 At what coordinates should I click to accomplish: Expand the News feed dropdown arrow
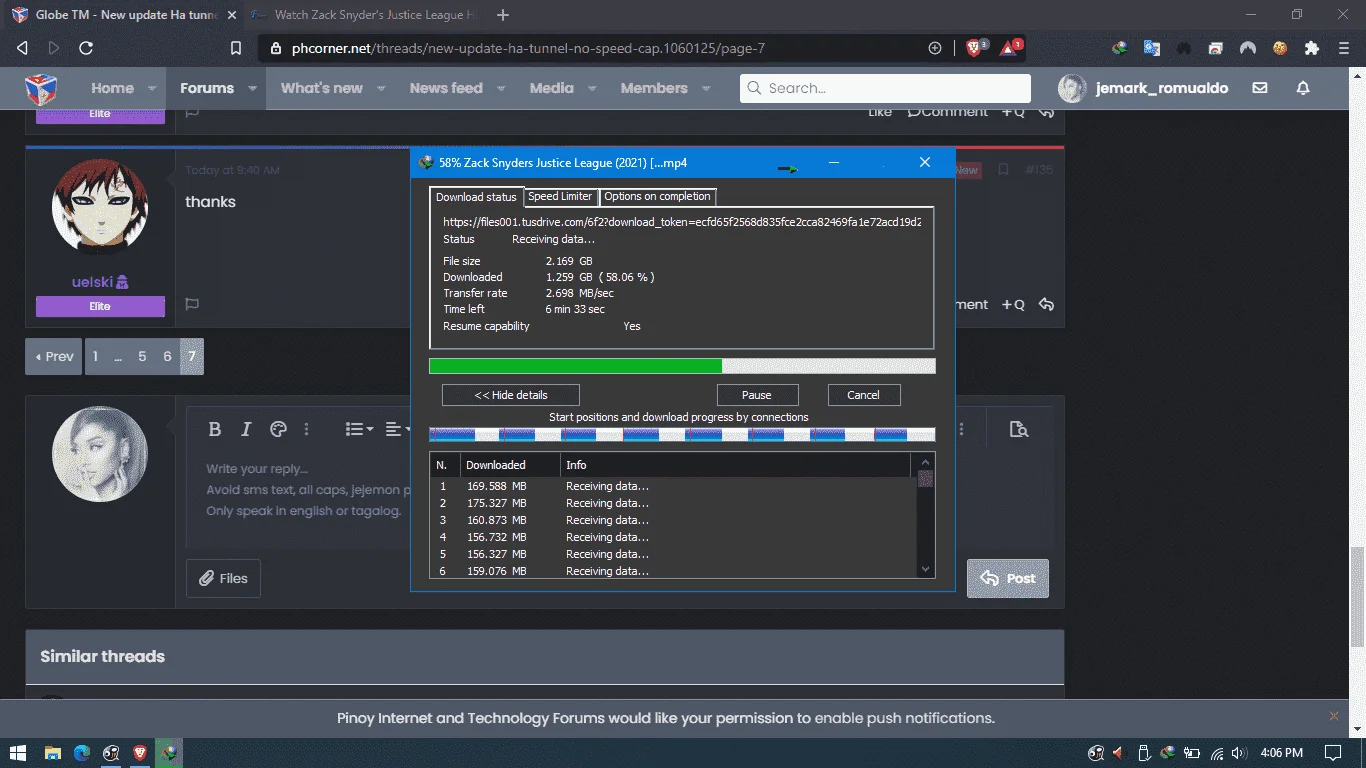click(501, 88)
